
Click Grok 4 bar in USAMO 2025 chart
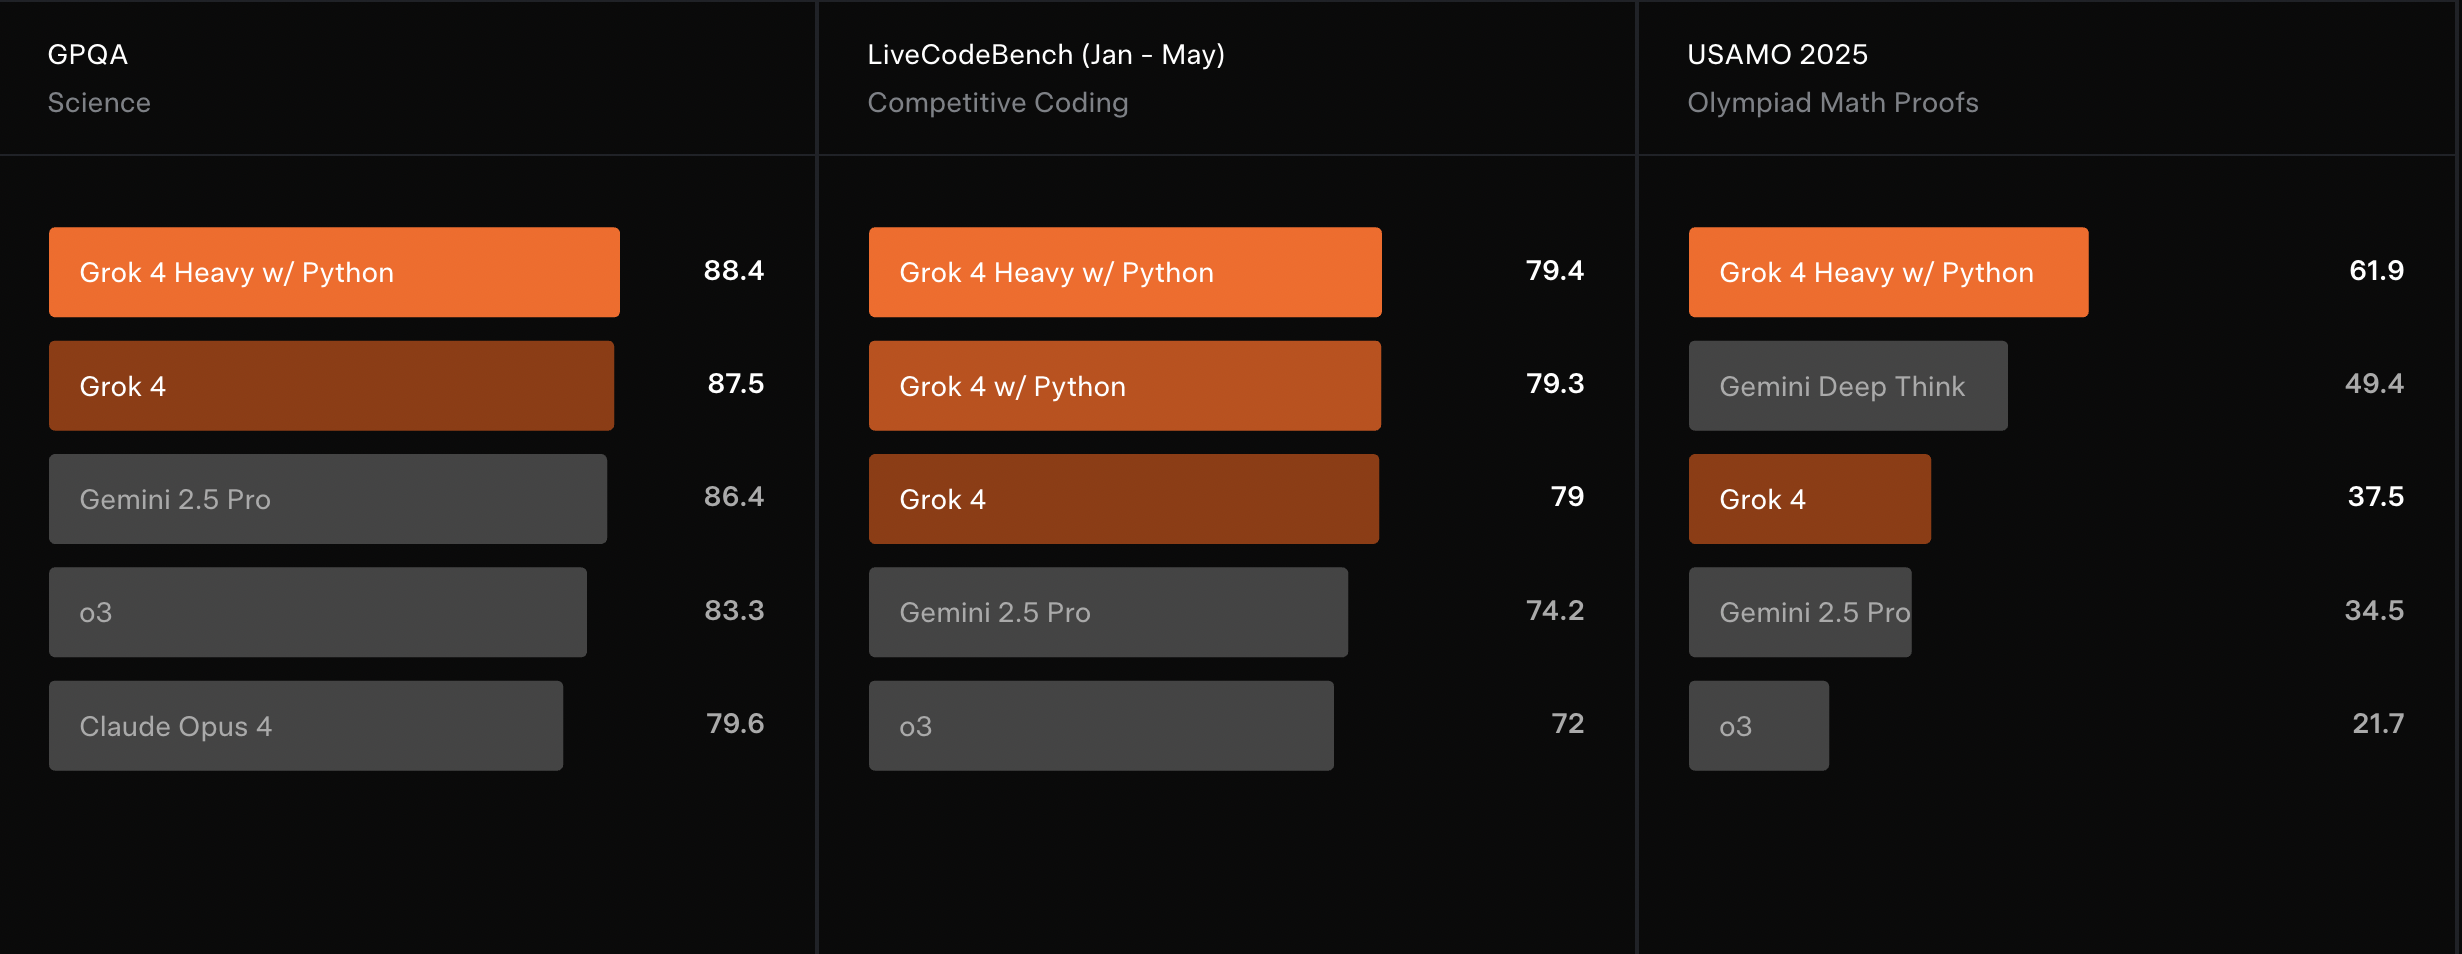click(1809, 499)
